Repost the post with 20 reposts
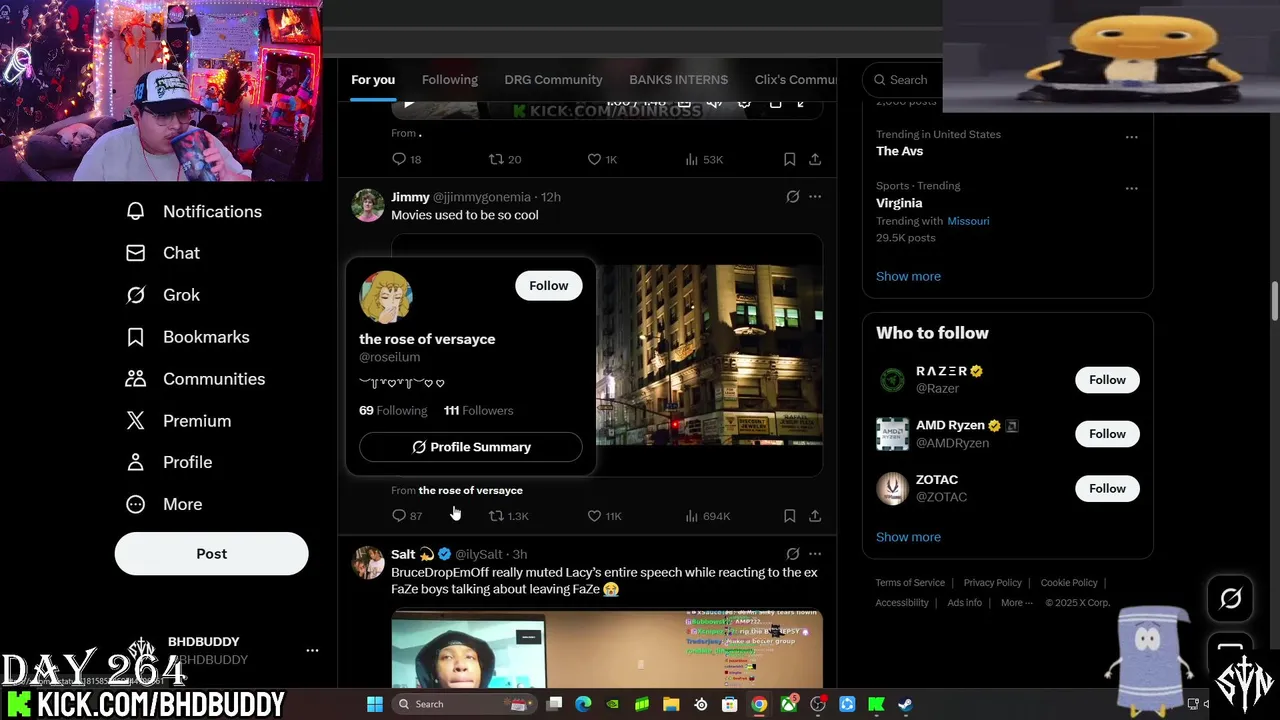1280x720 pixels. [x=505, y=160]
